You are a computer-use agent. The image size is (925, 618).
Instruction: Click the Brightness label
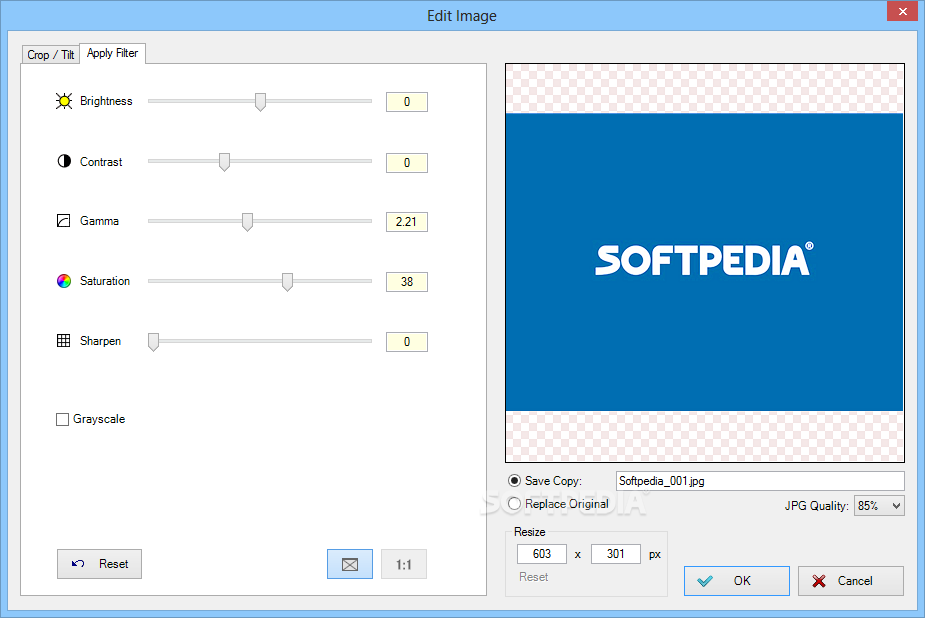(x=106, y=101)
